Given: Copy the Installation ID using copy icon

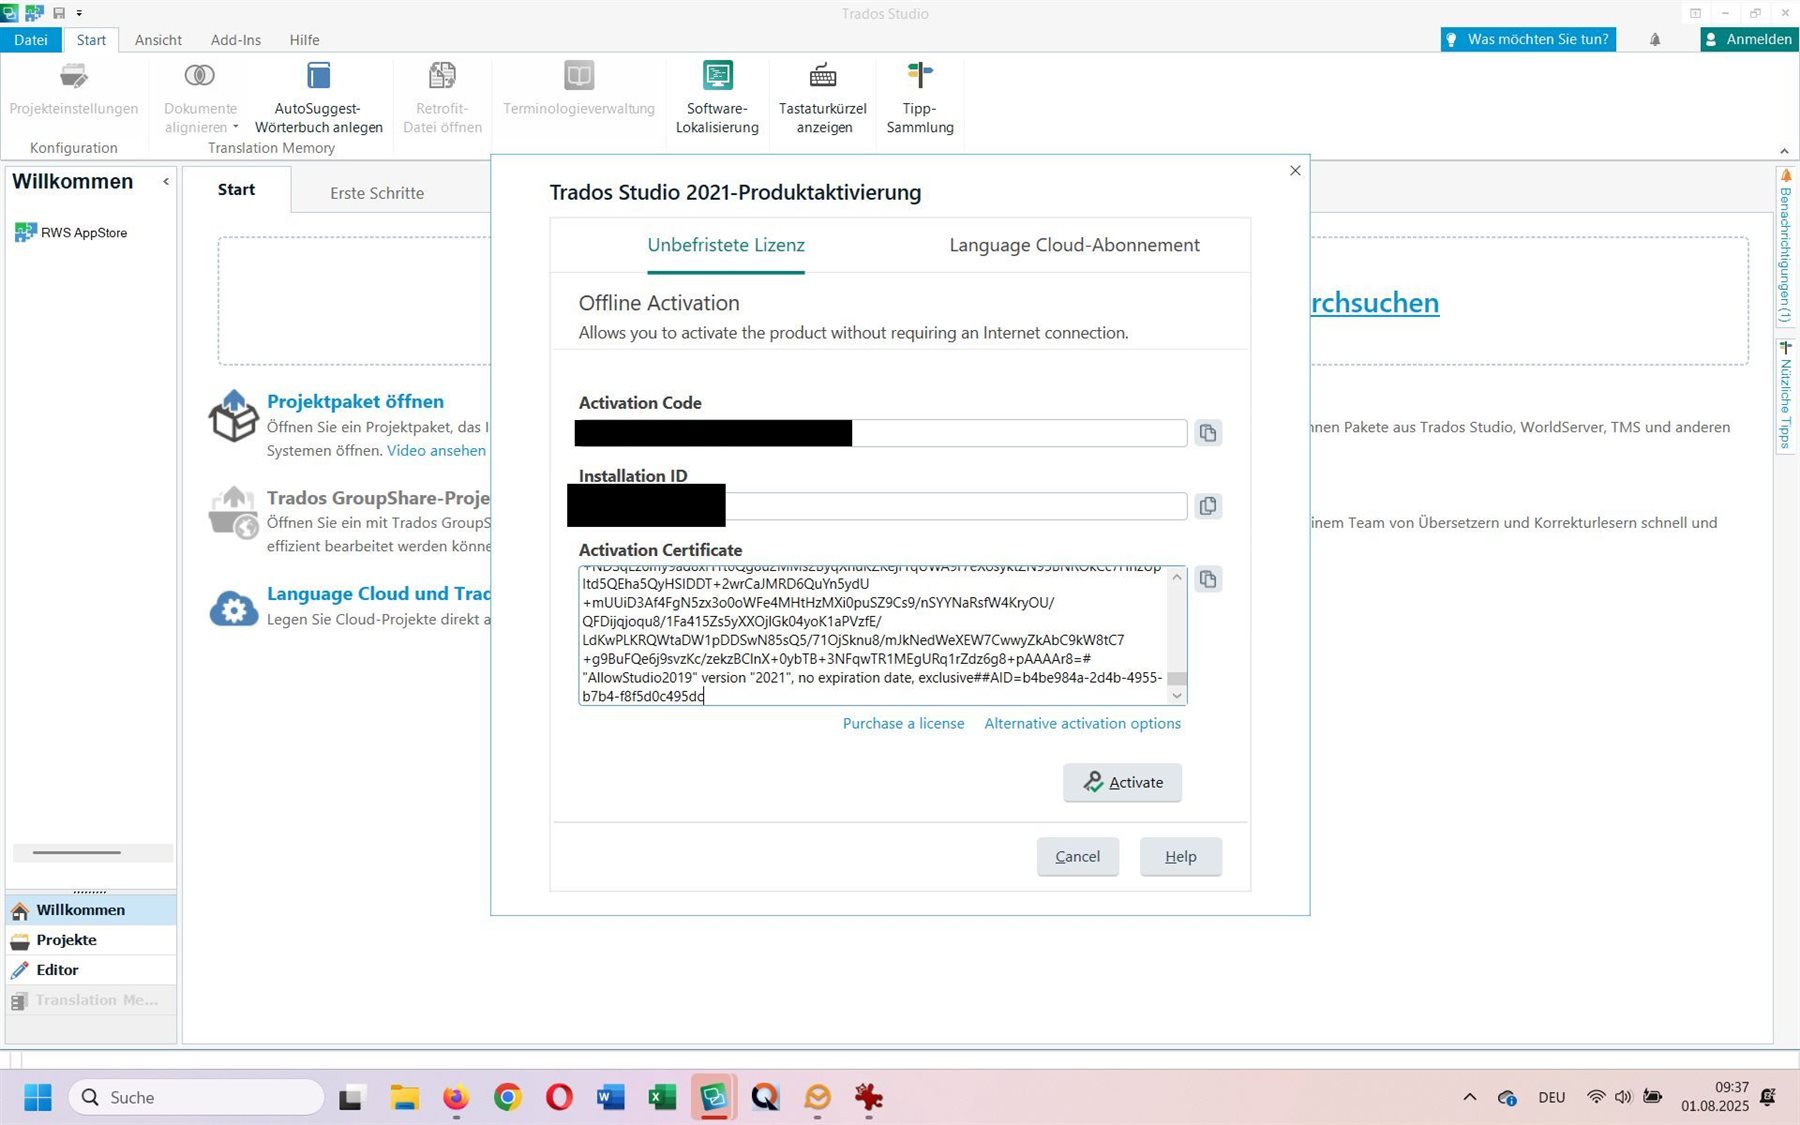Looking at the screenshot, I should [x=1207, y=506].
